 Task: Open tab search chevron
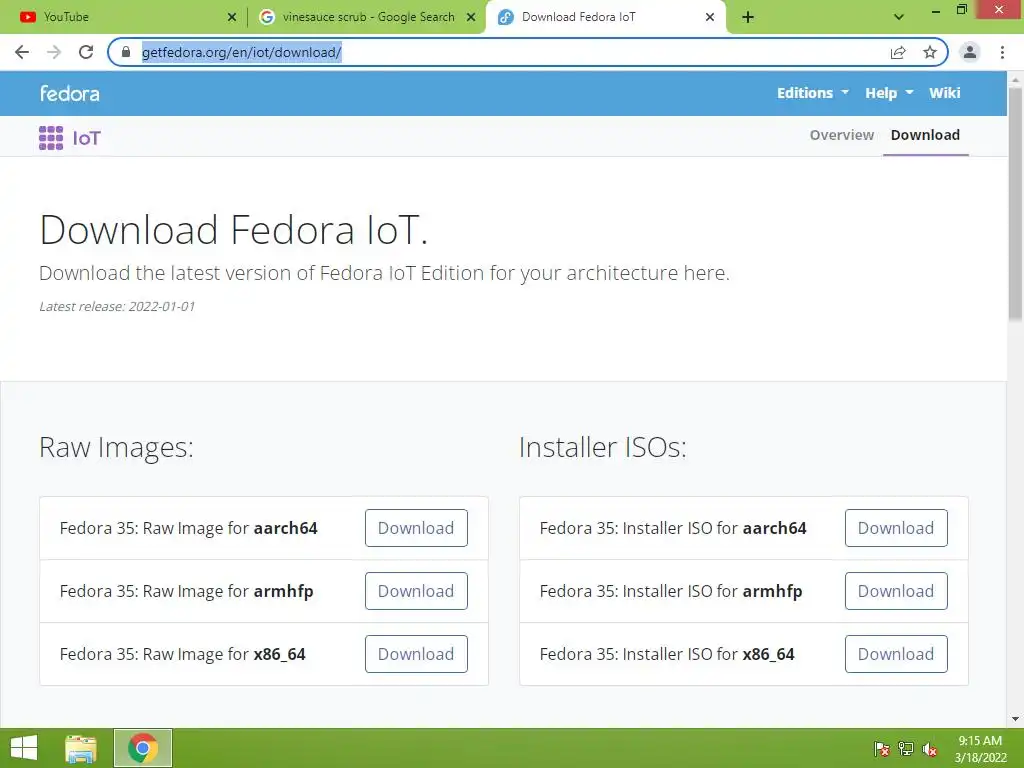(899, 17)
